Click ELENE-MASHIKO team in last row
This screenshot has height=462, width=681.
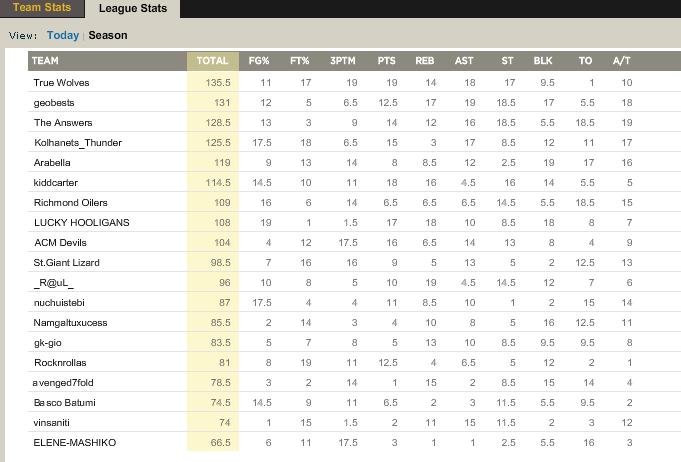75,443
